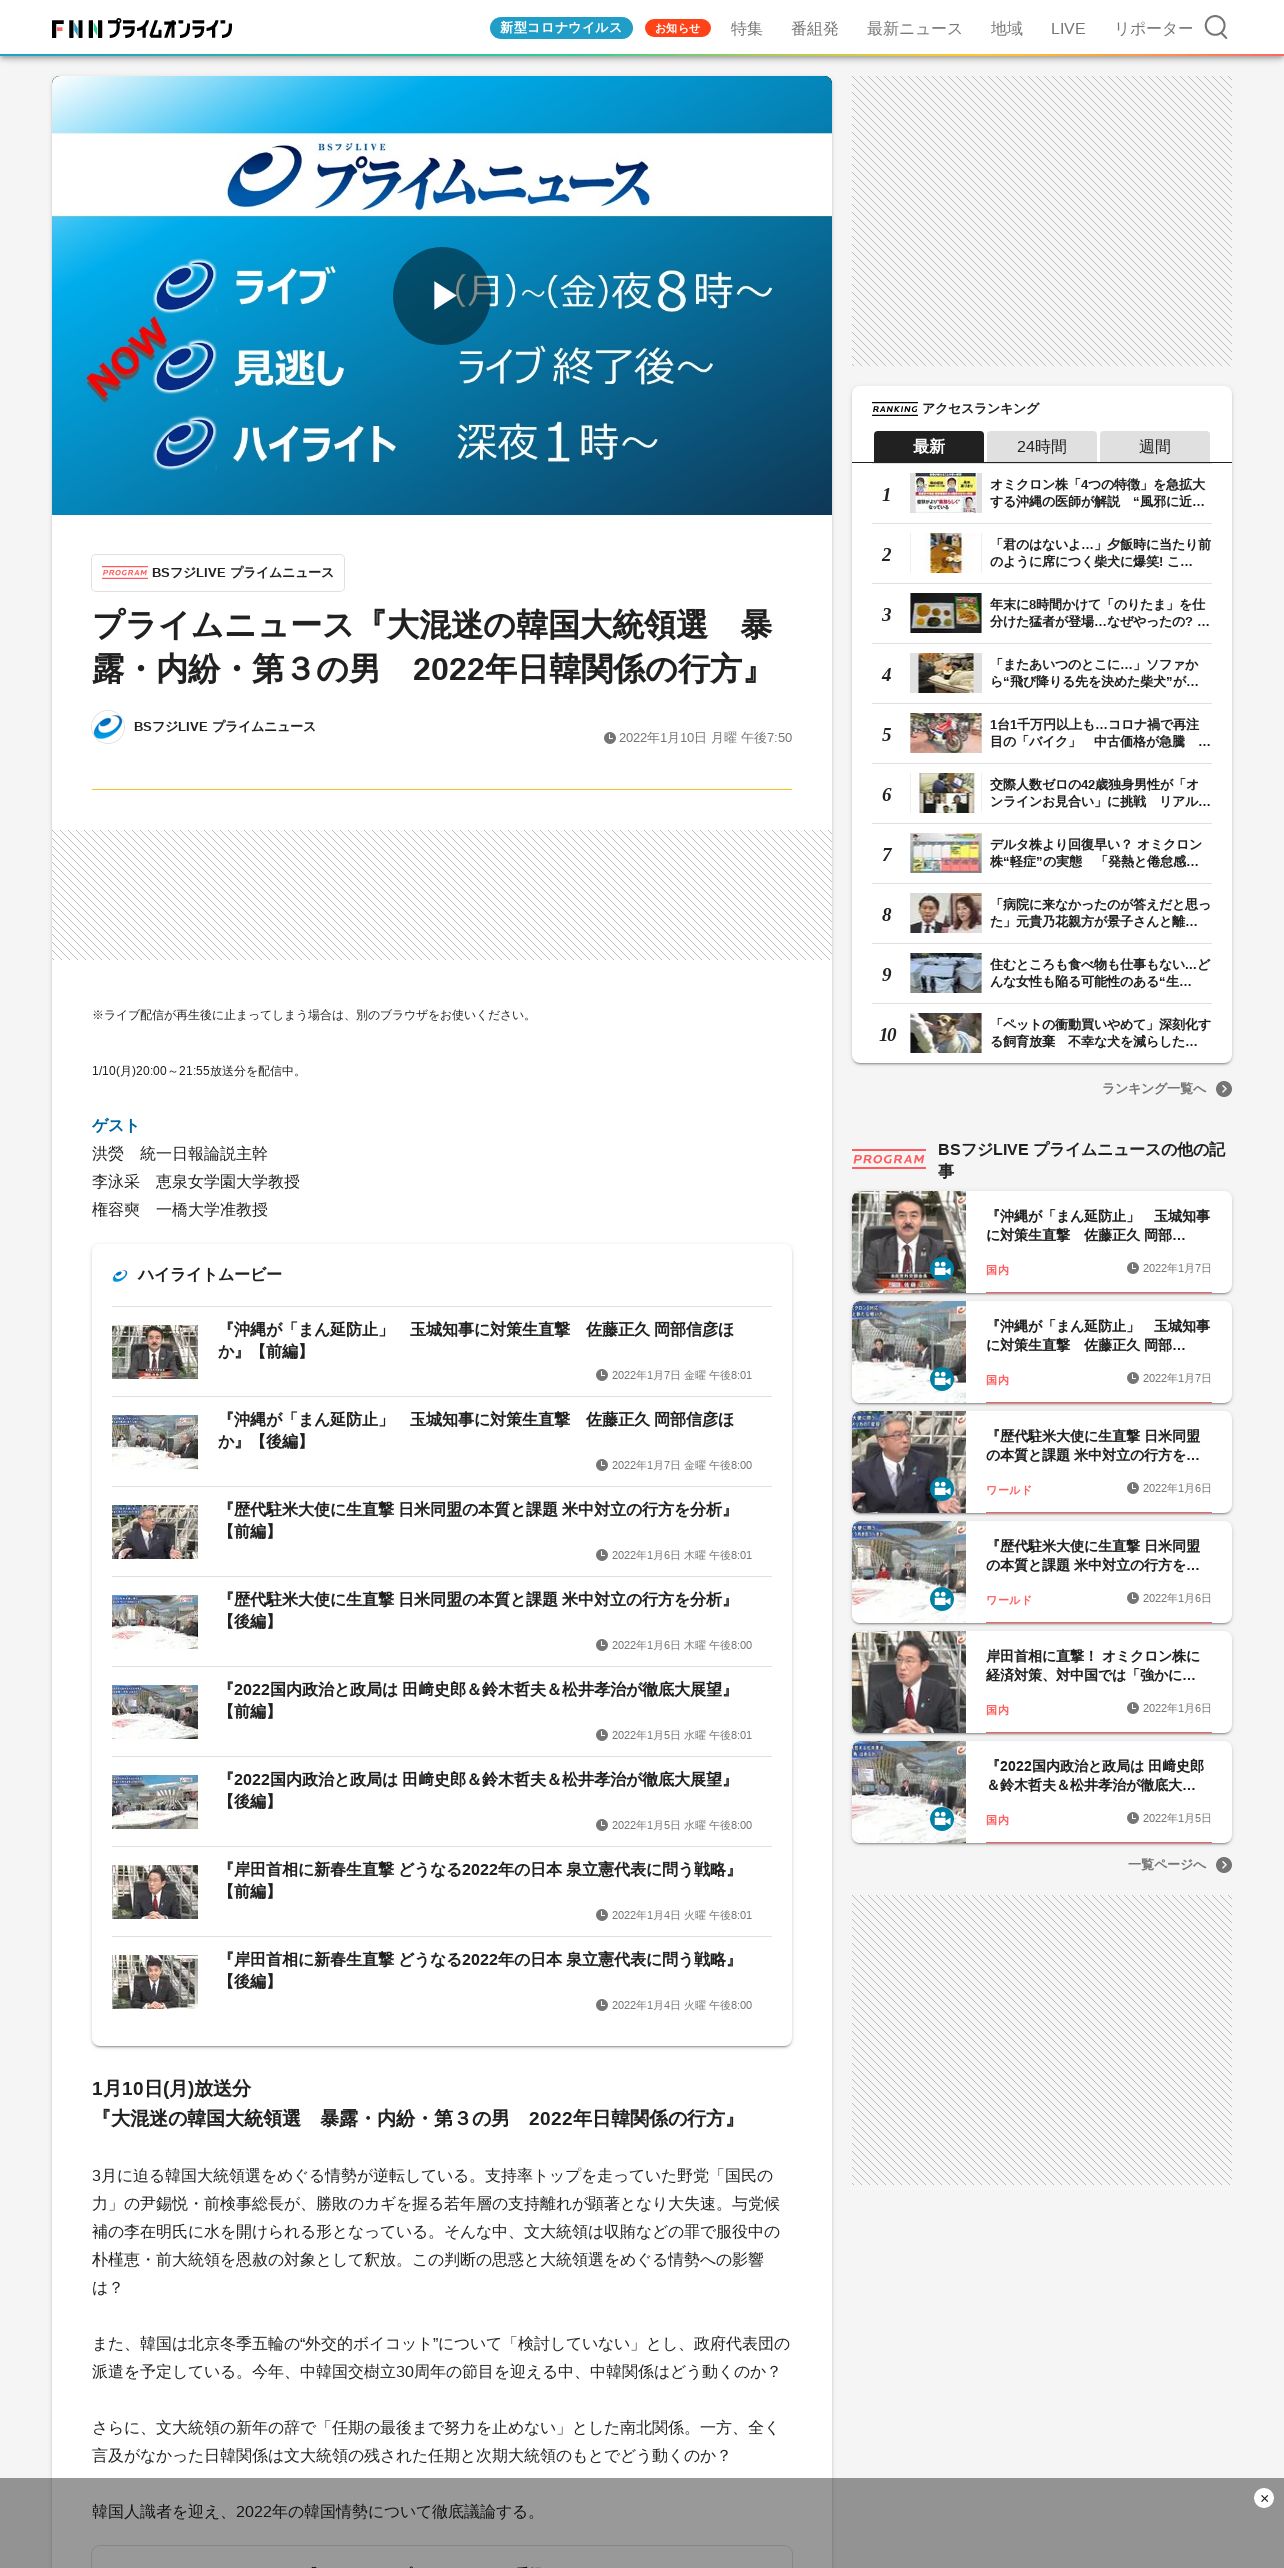Play the プライムニュース video
Image resolution: width=1284 pixels, height=2568 pixels.
pos(441,296)
